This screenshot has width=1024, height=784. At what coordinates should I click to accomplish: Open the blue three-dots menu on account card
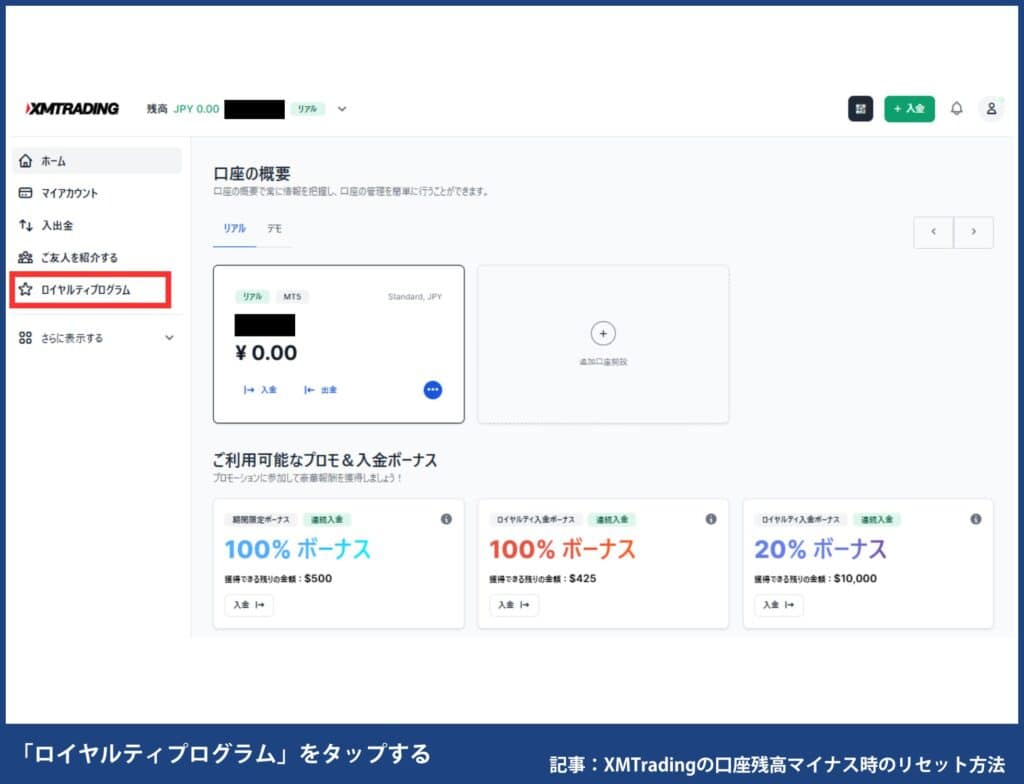pos(432,390)
